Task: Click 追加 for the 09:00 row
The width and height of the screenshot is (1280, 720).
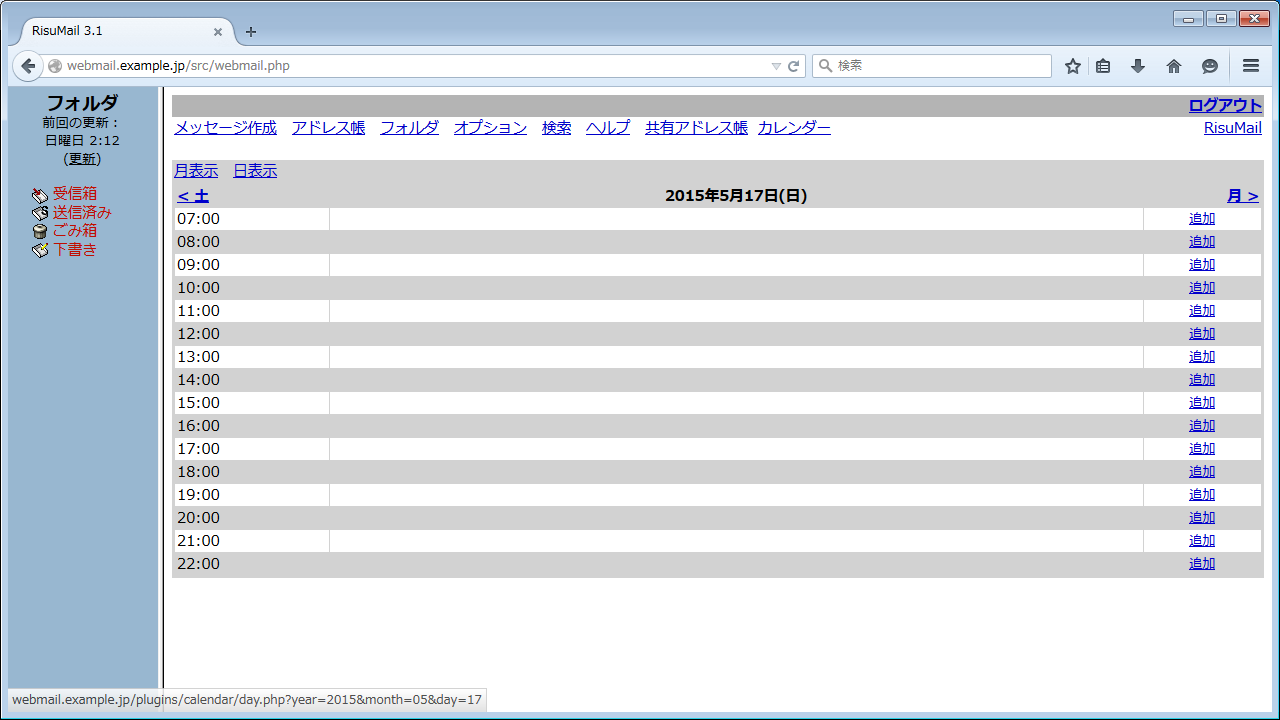Action: 1202,265
